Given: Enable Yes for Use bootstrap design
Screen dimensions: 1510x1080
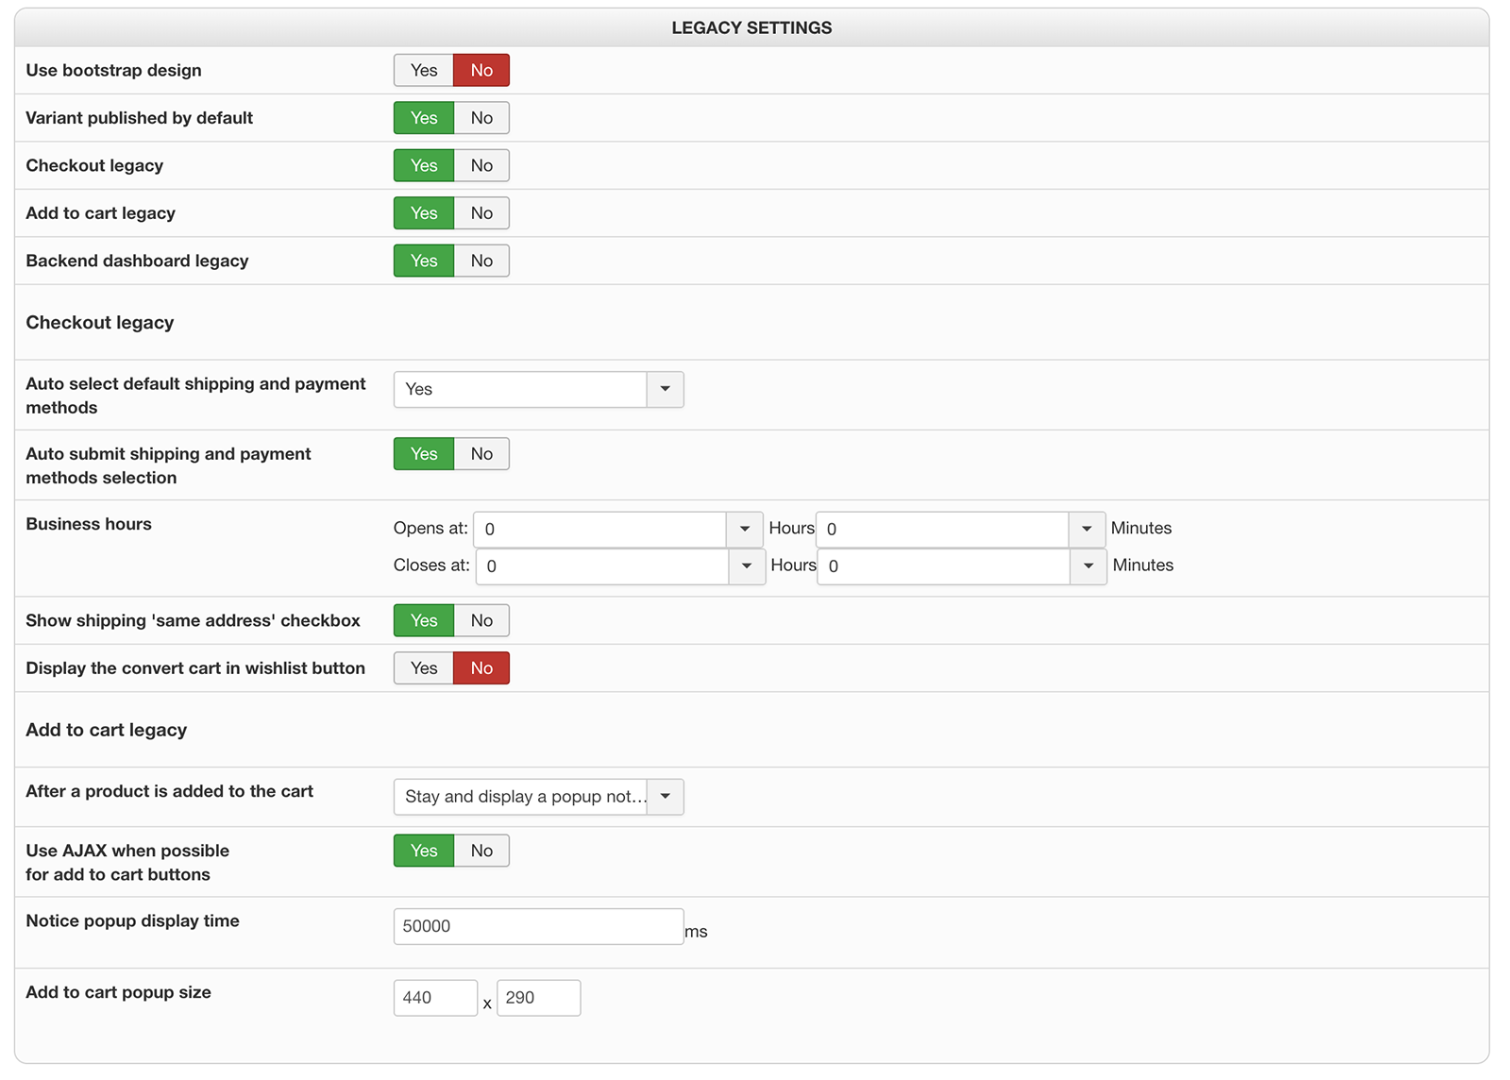Looking at the screenshot, I should [423, 70].
